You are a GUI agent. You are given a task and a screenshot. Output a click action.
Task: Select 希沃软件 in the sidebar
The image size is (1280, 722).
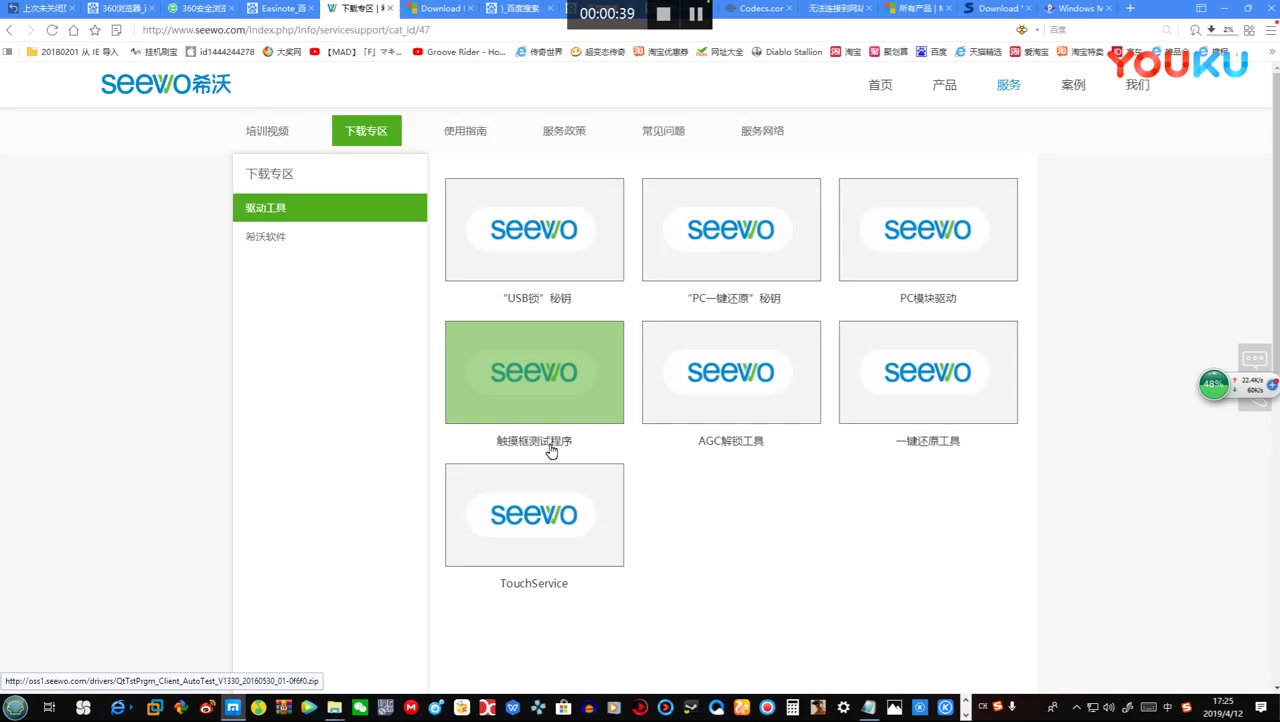[266, 237]
